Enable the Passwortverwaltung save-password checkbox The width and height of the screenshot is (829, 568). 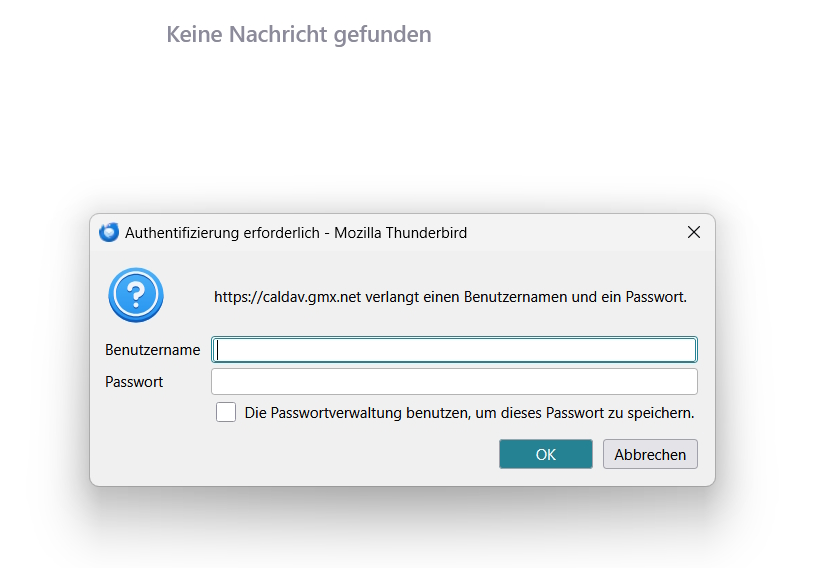(x=226, y=412)
